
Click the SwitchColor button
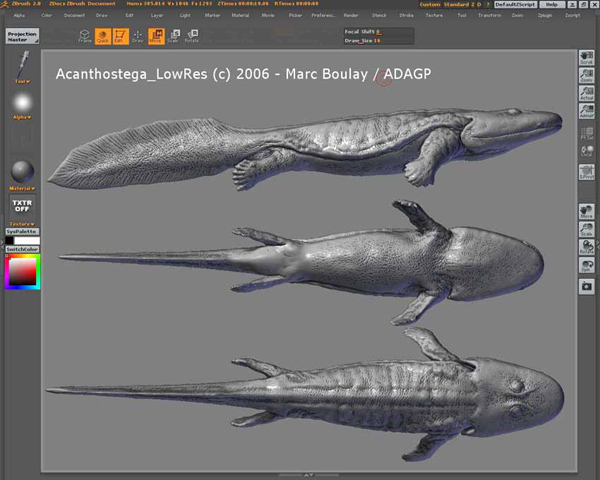[22, 249]
